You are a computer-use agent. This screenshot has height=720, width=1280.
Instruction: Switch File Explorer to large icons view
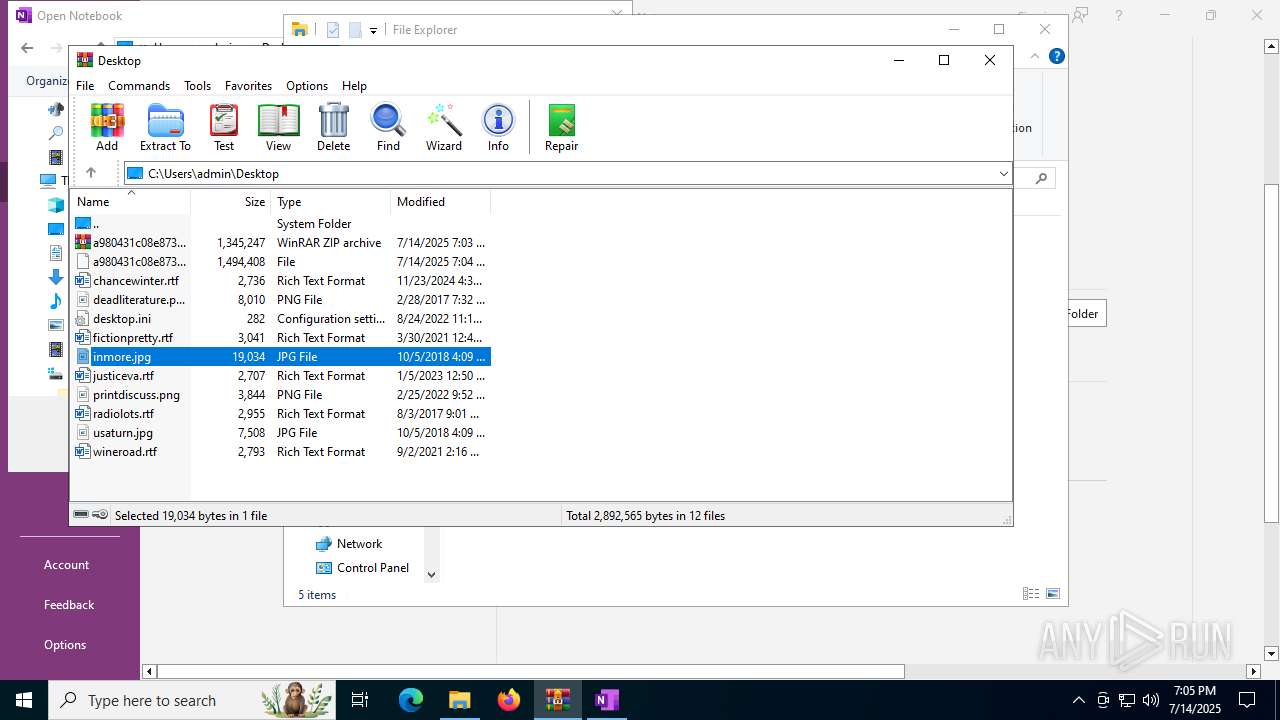coord(1052,594)
